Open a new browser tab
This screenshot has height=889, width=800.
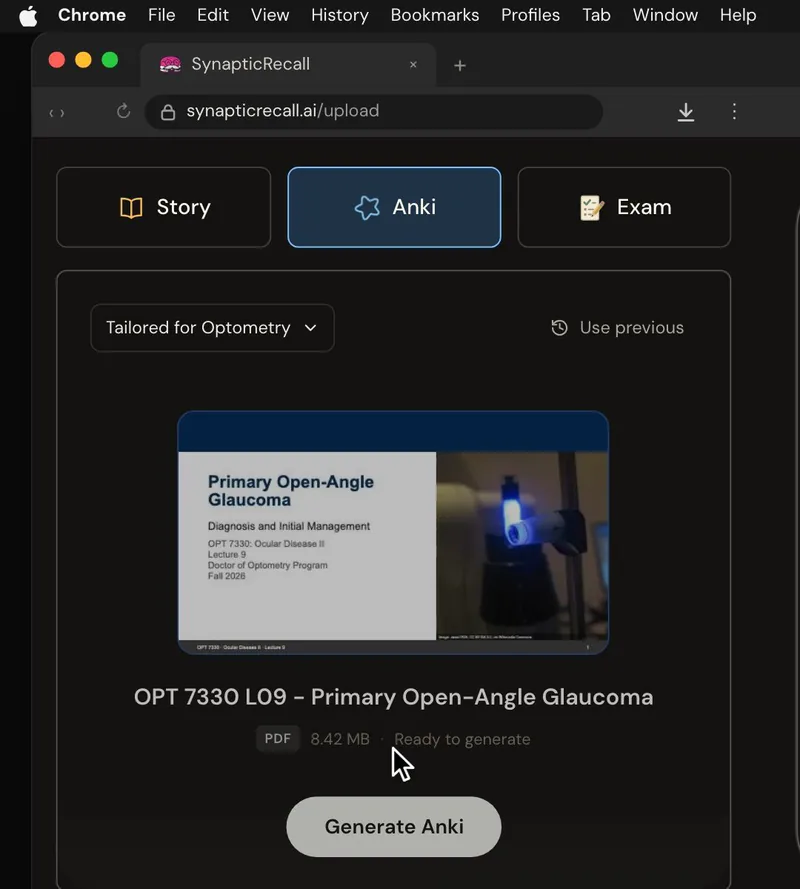pos(460,66)
